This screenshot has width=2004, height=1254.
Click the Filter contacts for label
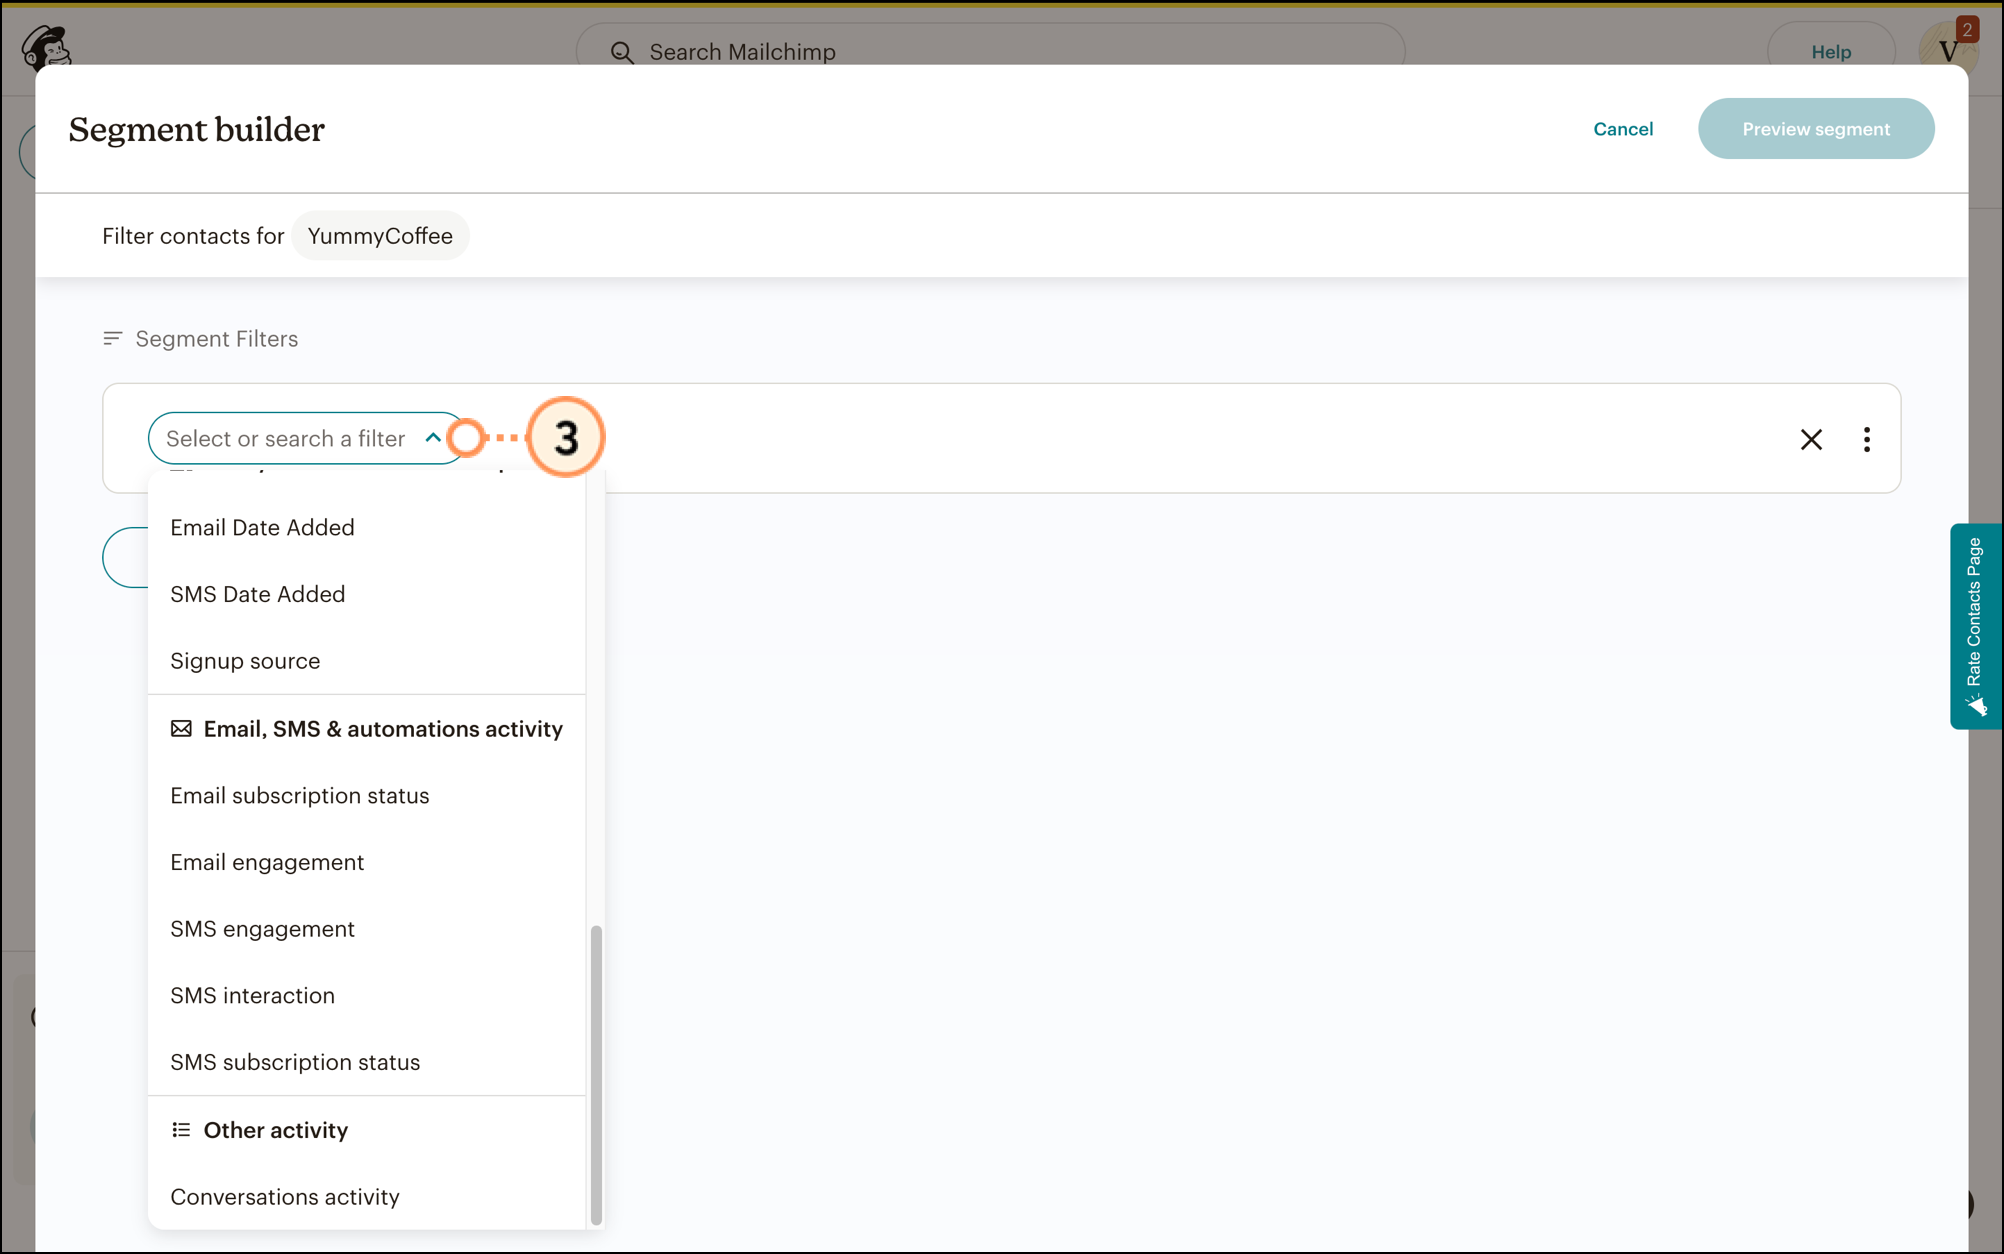click(x=193, y=236)
